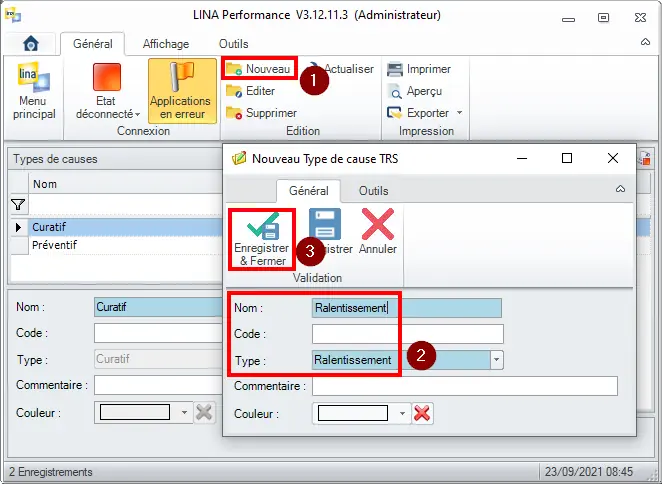The image size is (662, 484).
Task: Open dialog Couleur dropdown arrow
Action: coord(402,413)
